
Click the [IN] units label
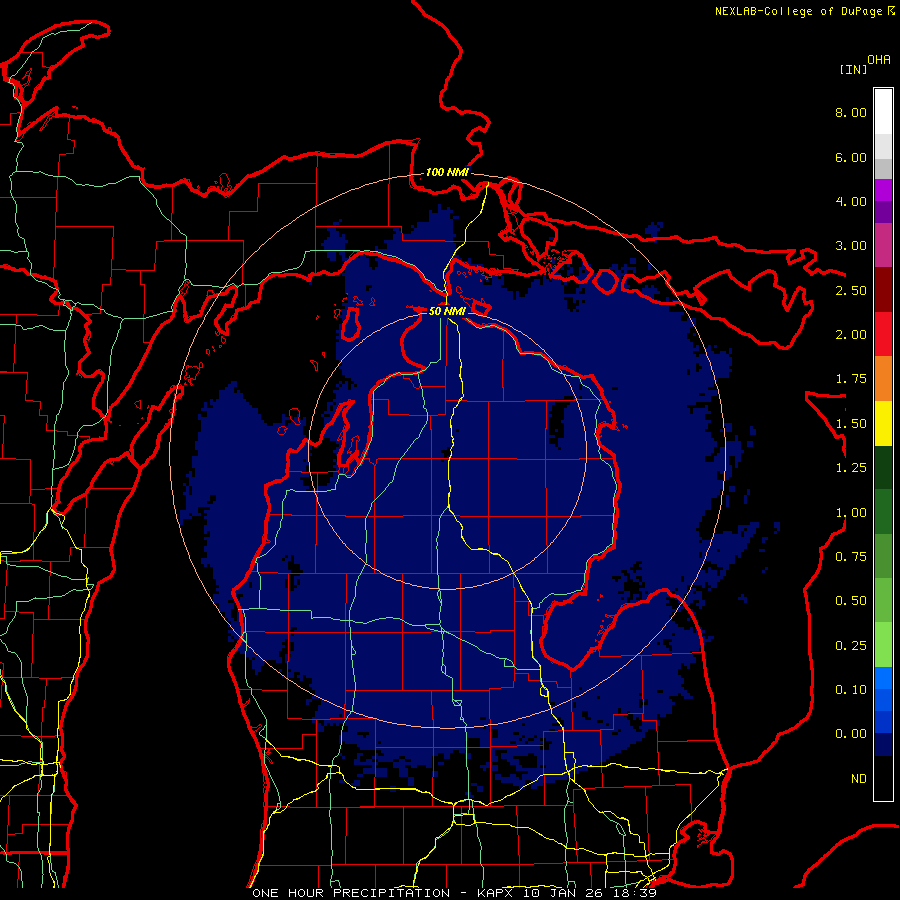pyautogui.click(x=852, y=69)
